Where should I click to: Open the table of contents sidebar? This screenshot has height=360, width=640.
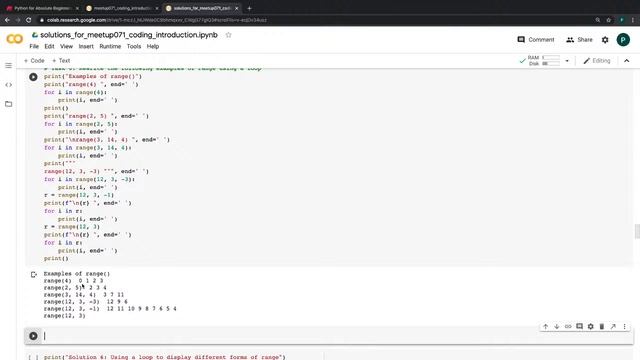pyautogui.click(x=9, y=66)
